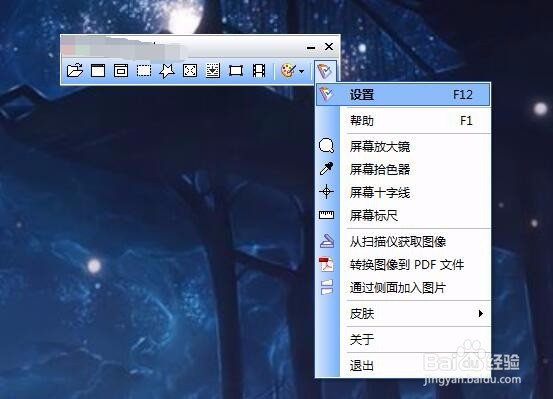
Task: Launch 屏幕拾色器 from menu
Action: [403, 169]
